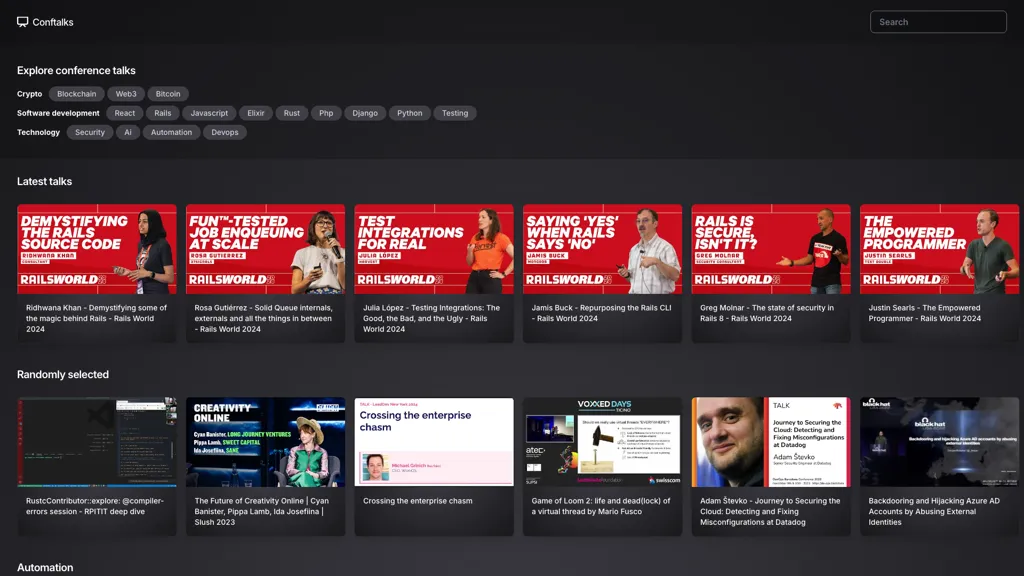Click the Conftalks logo icon
This screenshot has height=576, width=1024.
22,22
